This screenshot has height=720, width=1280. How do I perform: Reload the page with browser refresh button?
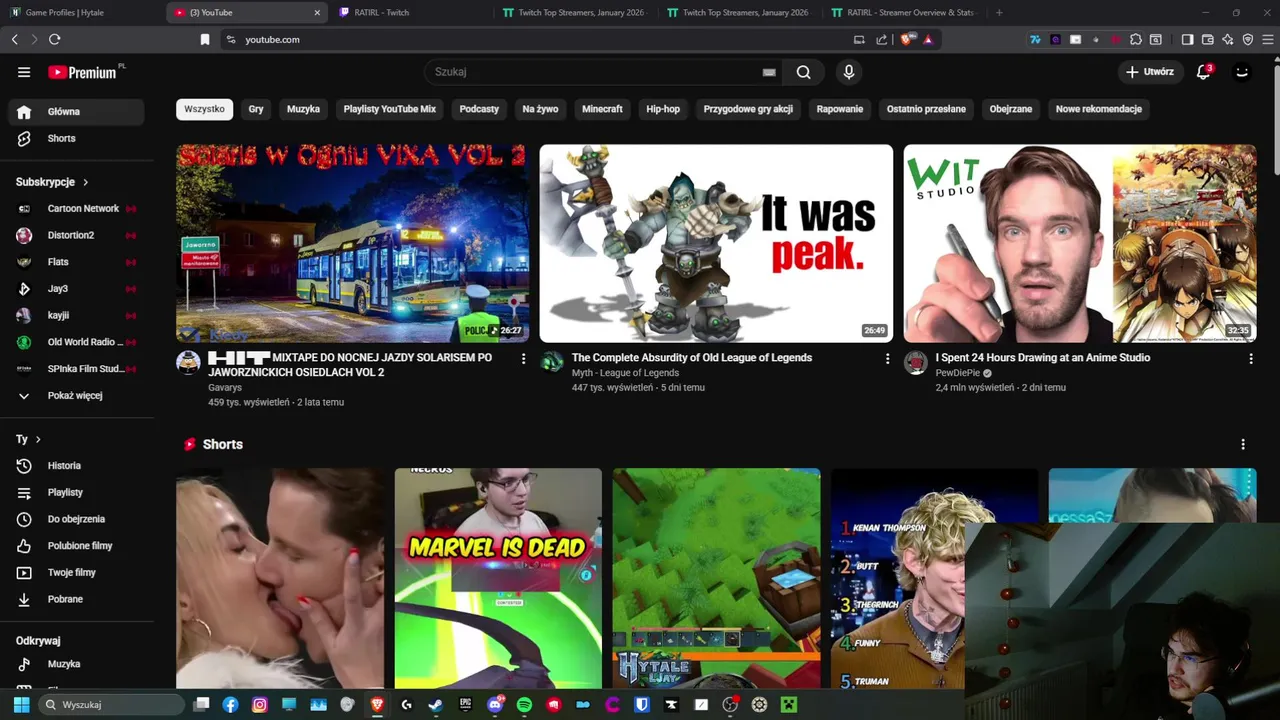pos(55,39)
